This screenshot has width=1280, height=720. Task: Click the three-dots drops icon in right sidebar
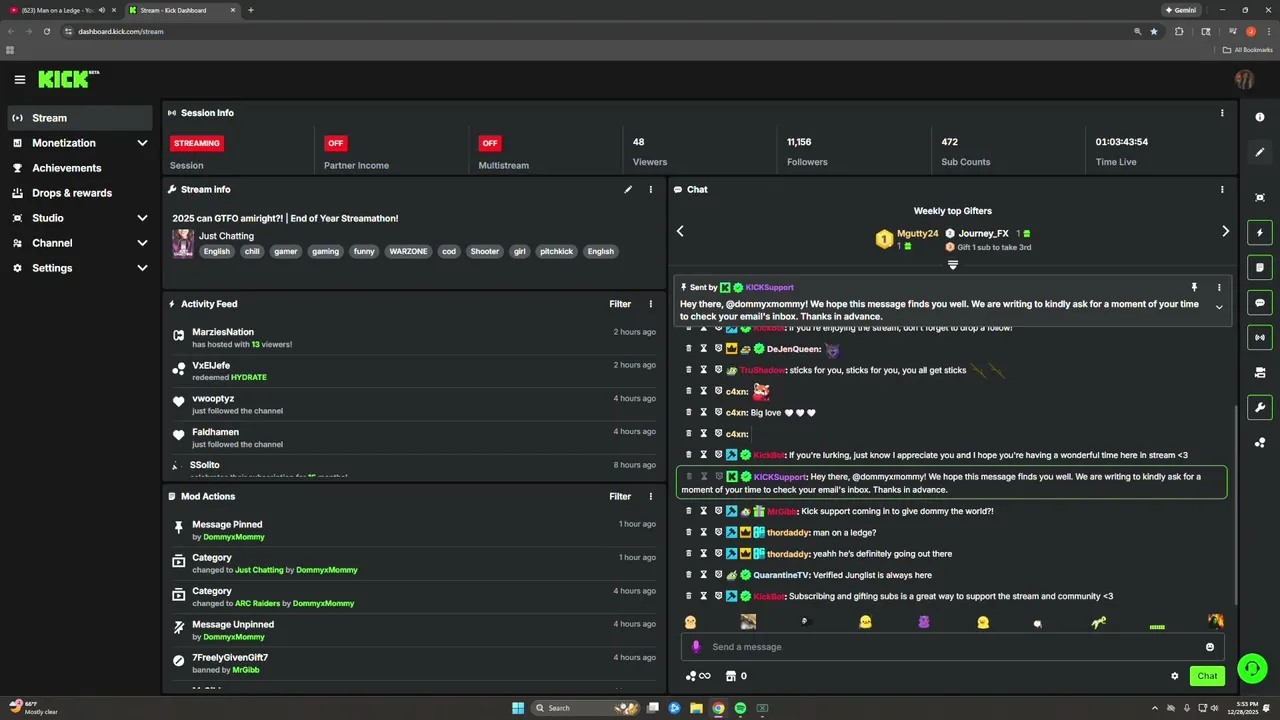[1259, 442]
